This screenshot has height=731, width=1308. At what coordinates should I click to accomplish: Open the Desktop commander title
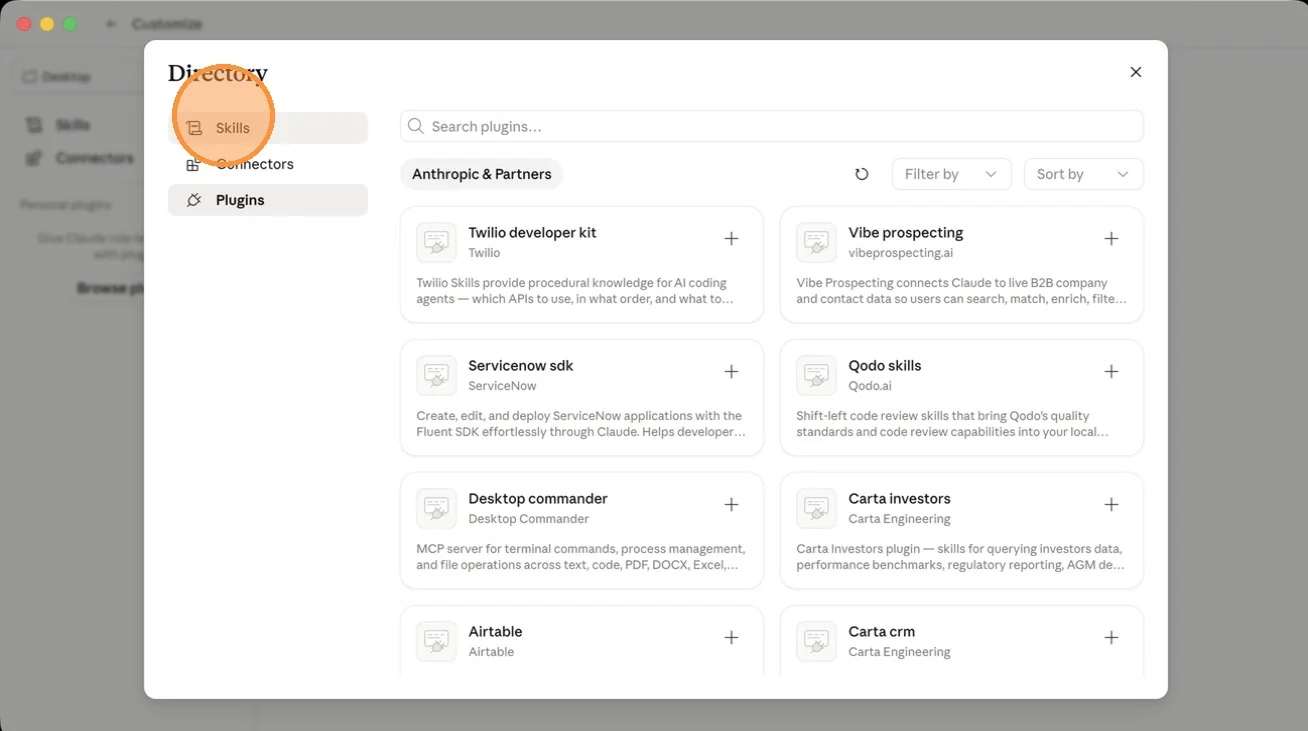pos(538,498)
